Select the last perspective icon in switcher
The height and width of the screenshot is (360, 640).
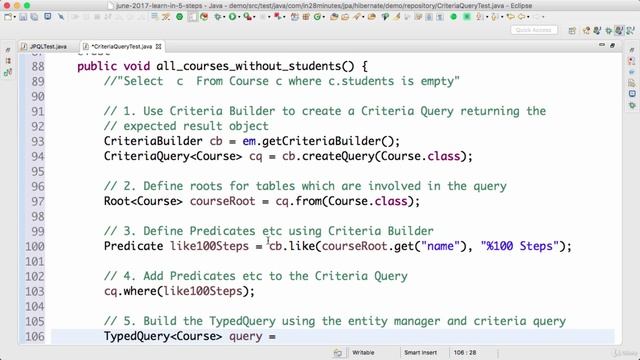(630, 30)
